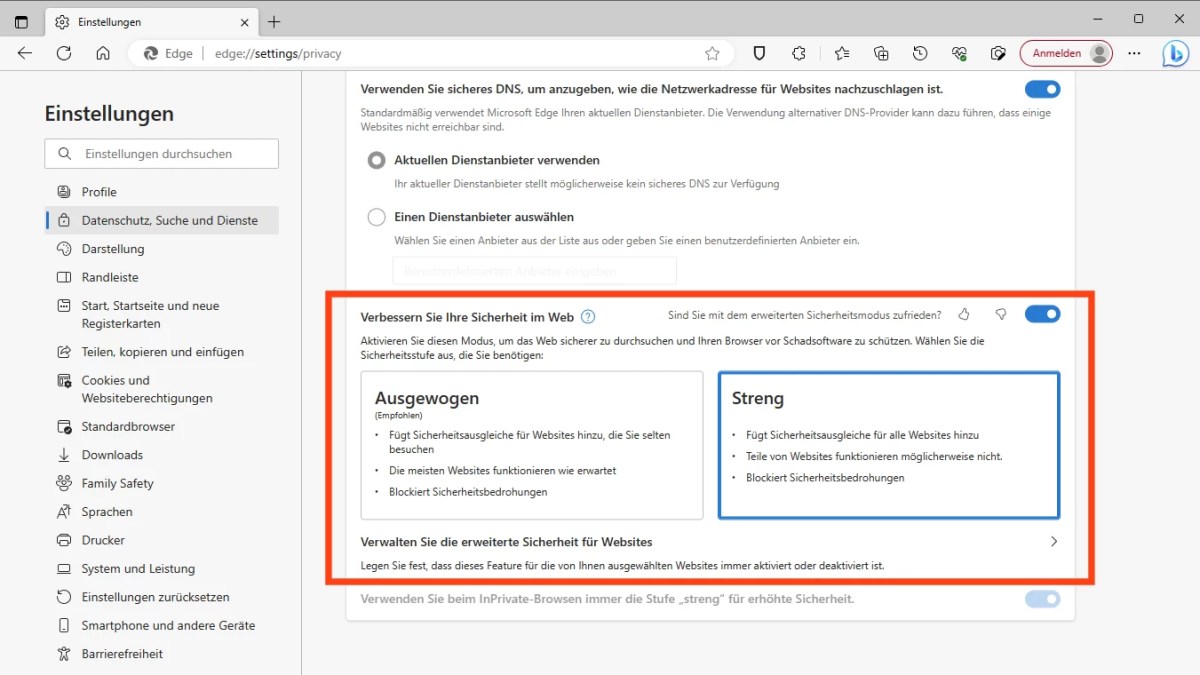Open the Collections icon
1200x675 pixels.
(881, 54)
